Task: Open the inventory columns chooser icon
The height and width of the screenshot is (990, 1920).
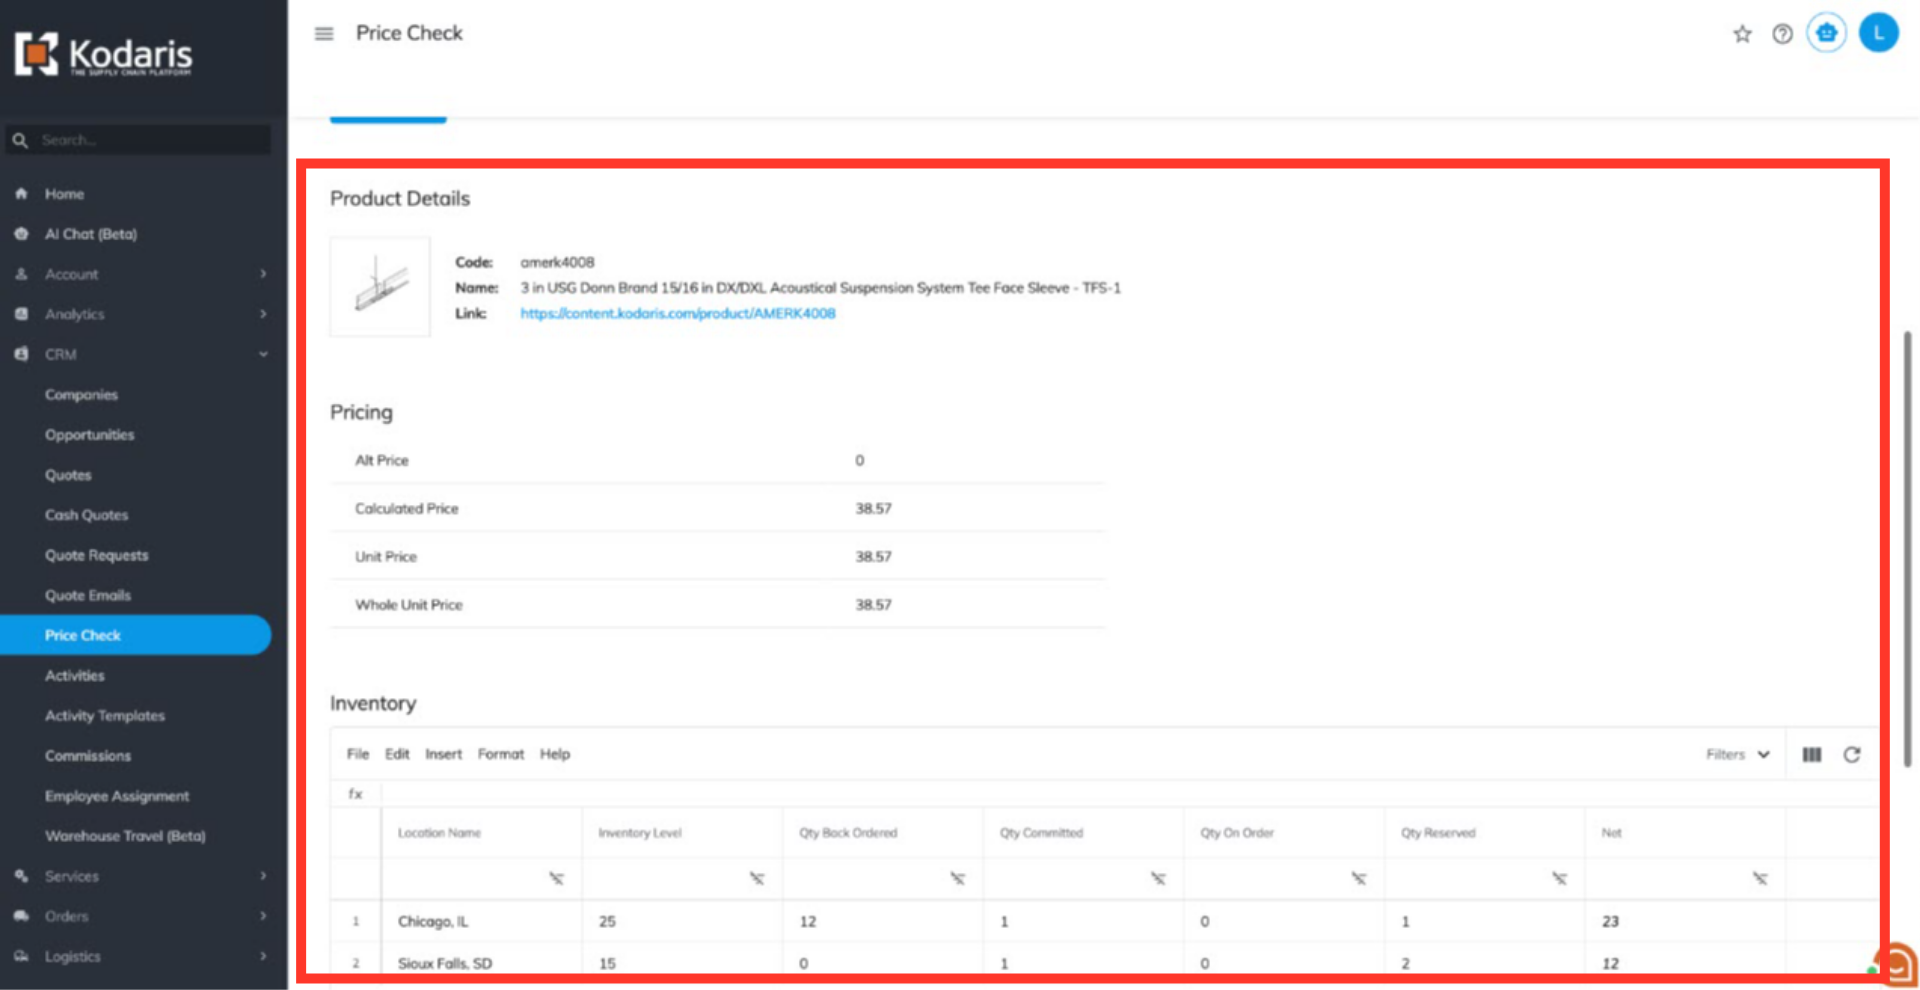Action: tap(1811, 754)
